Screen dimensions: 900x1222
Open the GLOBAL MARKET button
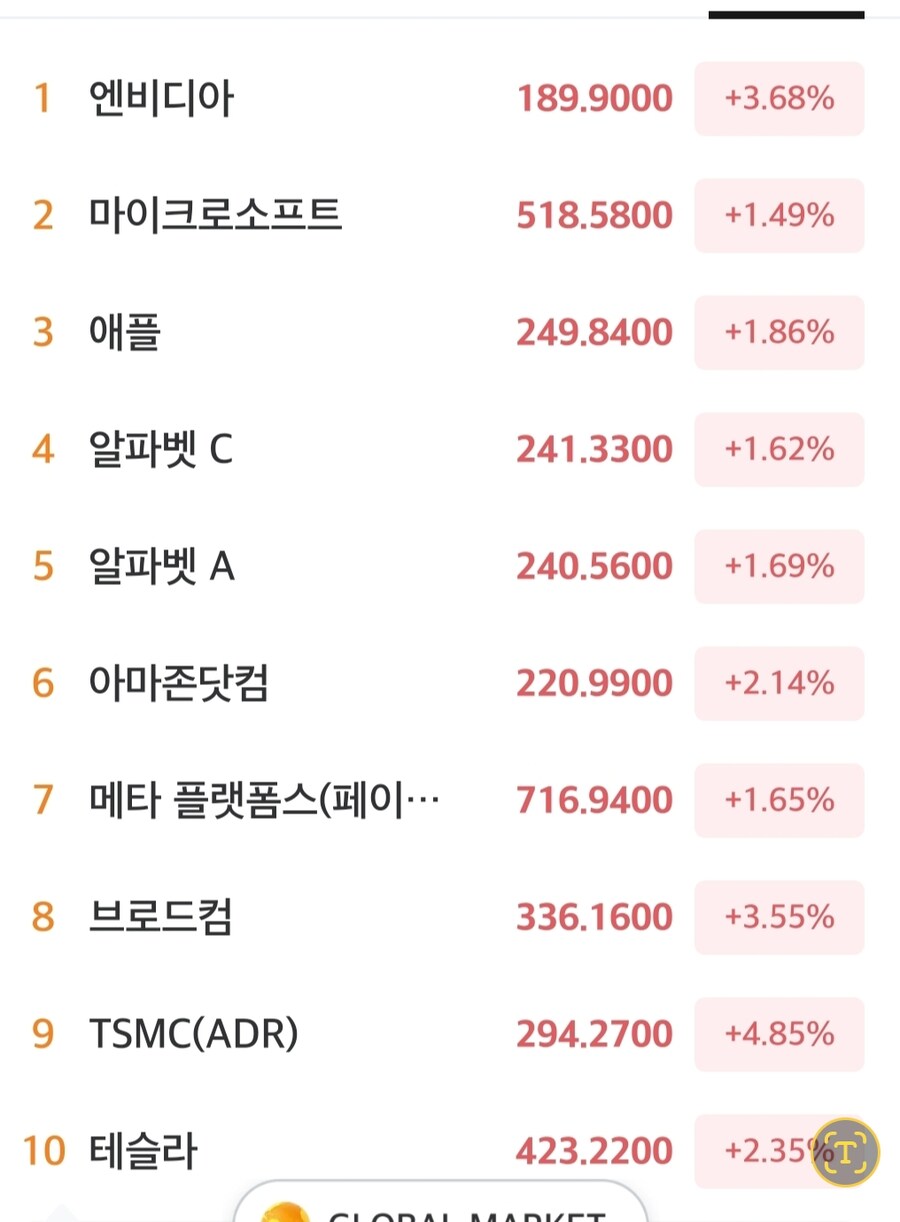pyautogui.click(x=440, y=1212)
